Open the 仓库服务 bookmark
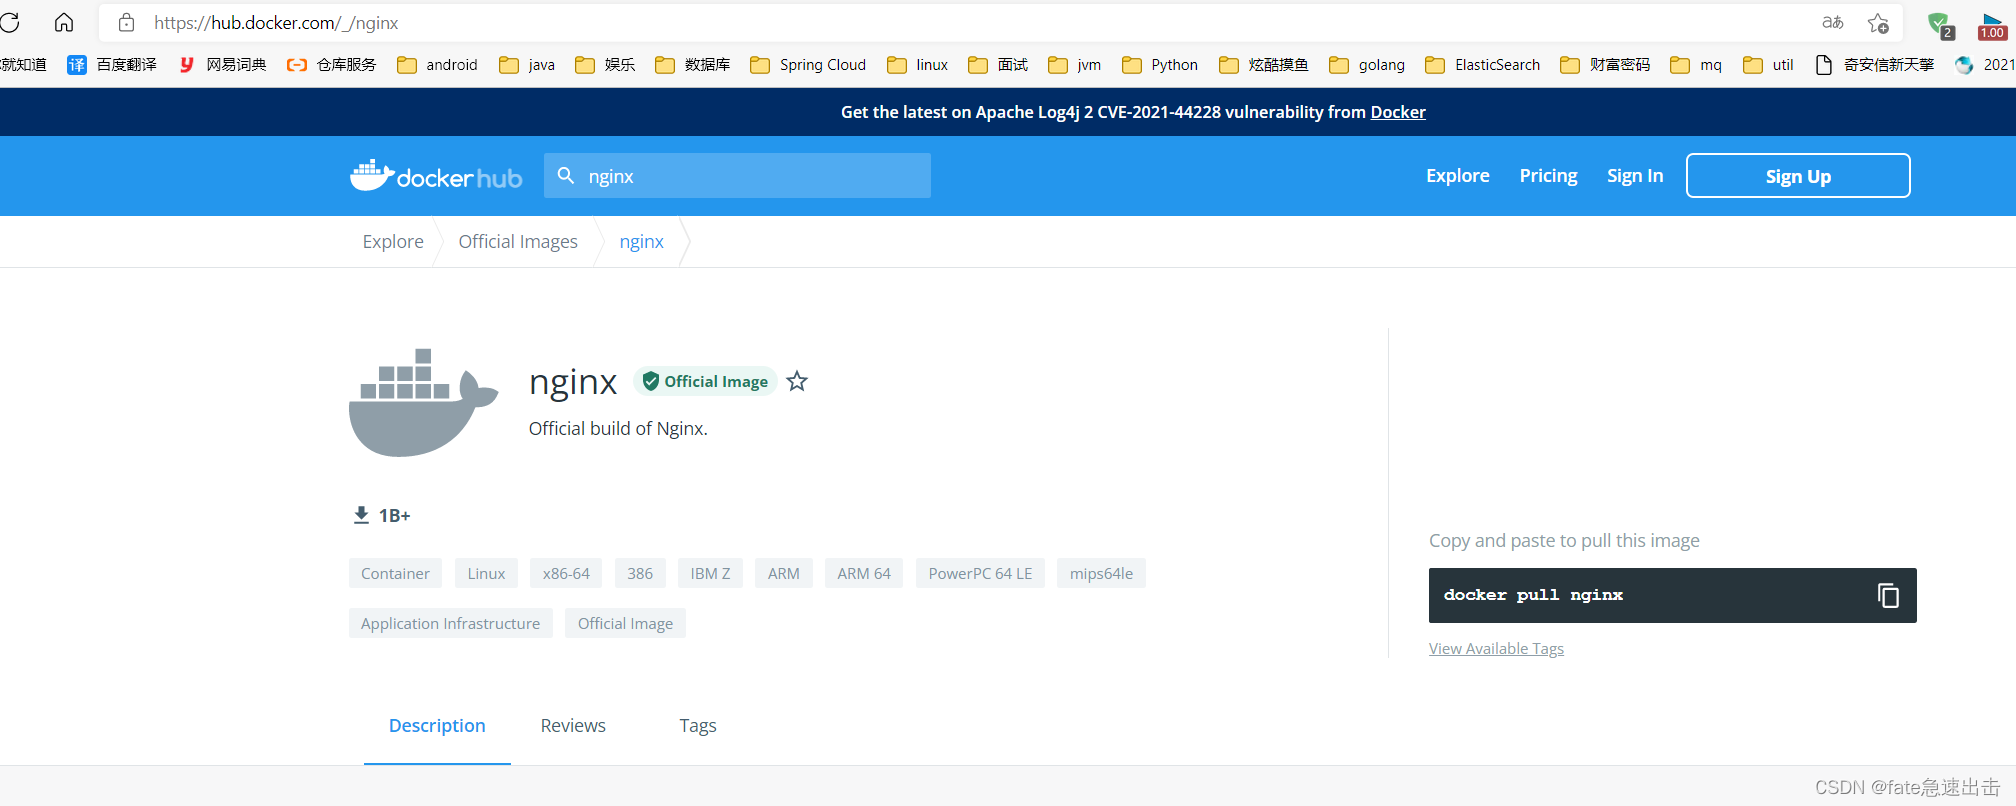This screenshot has height=806, width=2016. [x=332, y=65]
